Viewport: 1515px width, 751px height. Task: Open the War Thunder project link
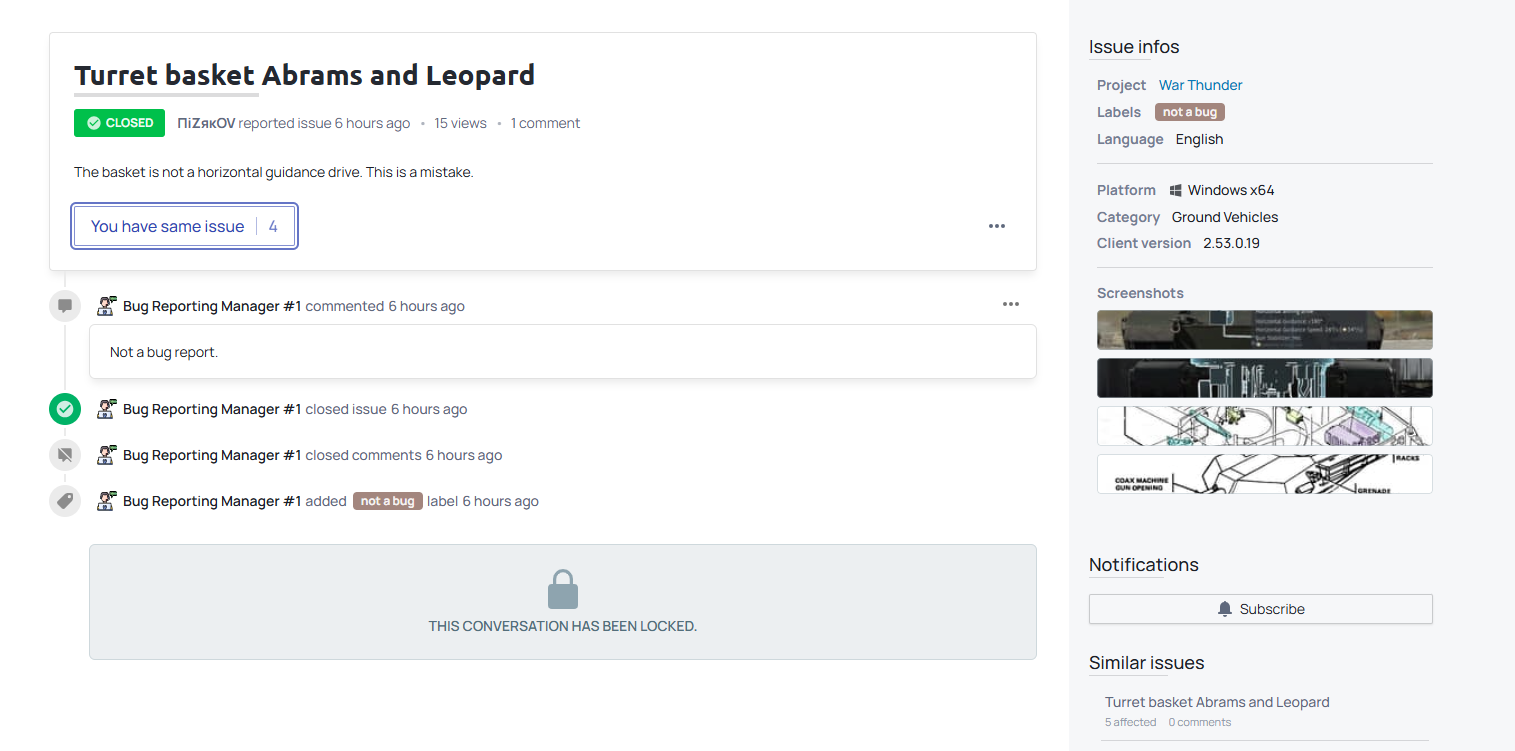coord(1200,85)
